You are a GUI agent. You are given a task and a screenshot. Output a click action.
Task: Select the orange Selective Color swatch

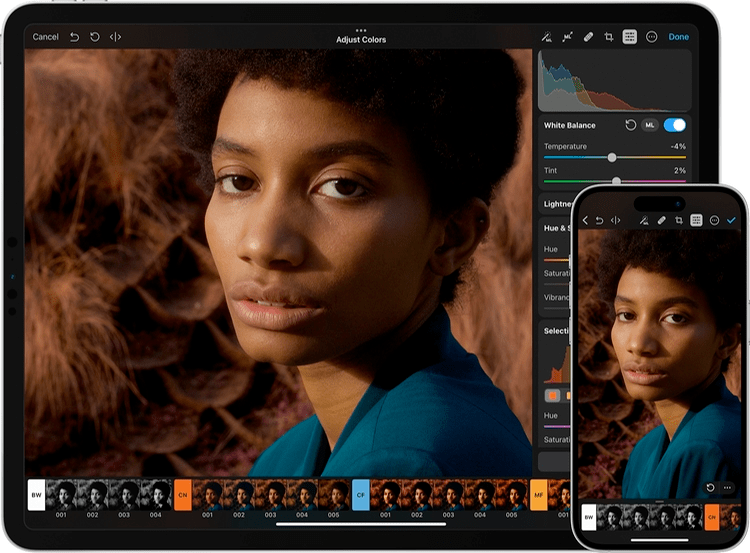pos(552,396)
